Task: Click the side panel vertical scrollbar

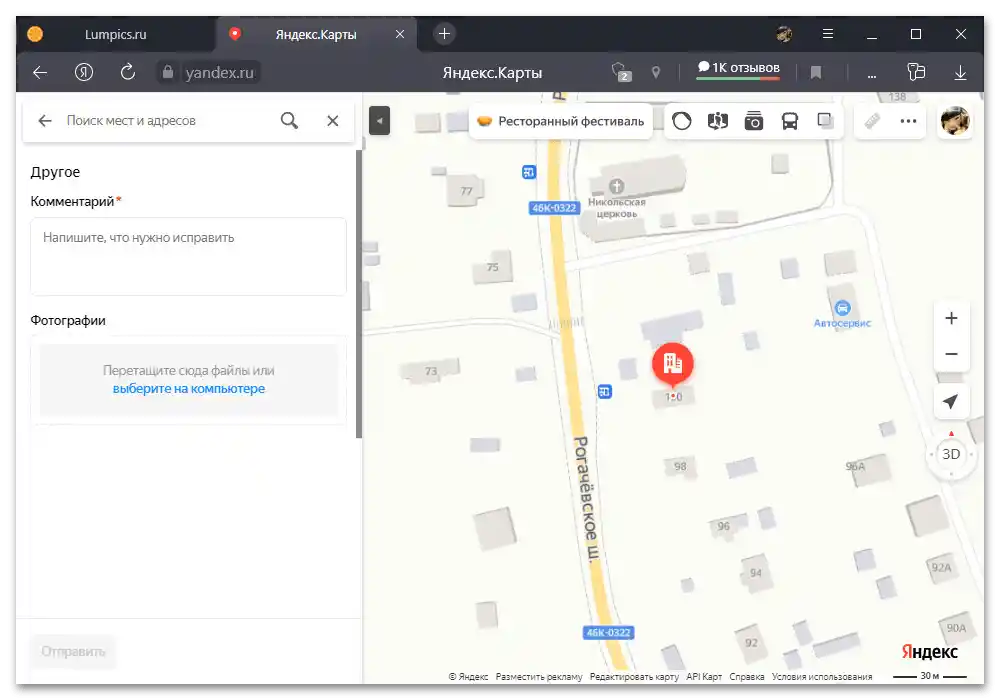Action: point(359,293)
